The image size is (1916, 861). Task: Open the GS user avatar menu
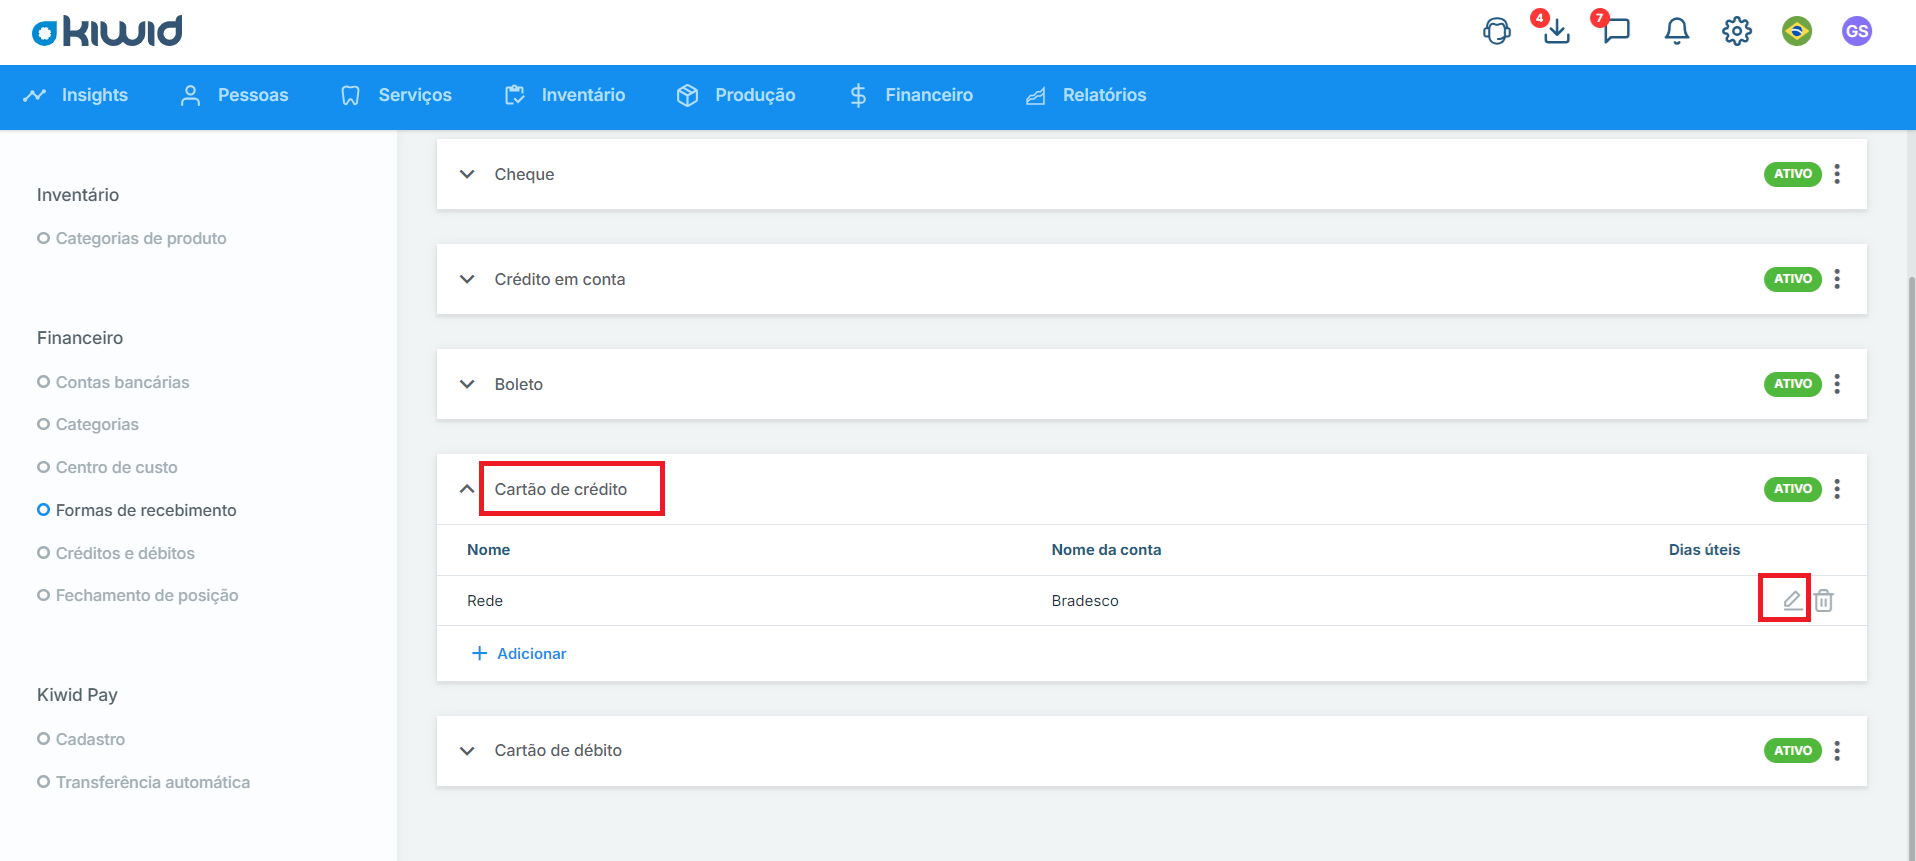pyautogui.click(x=1857, y=31)
